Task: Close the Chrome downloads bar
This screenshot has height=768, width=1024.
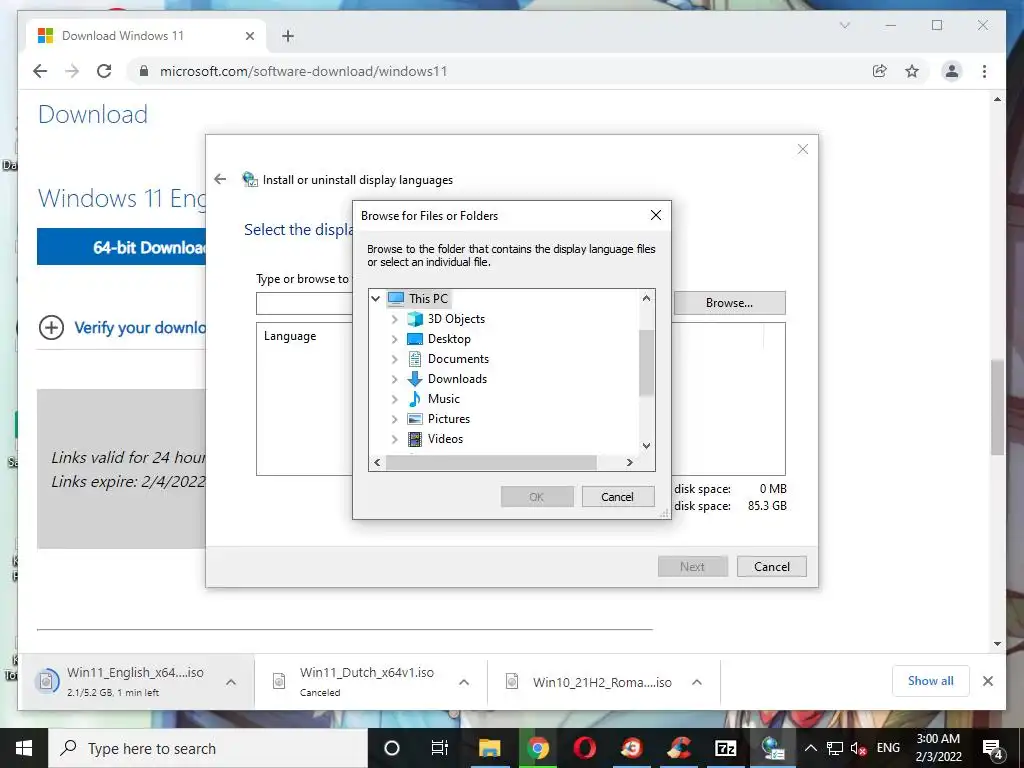Action: click(987, 681)
